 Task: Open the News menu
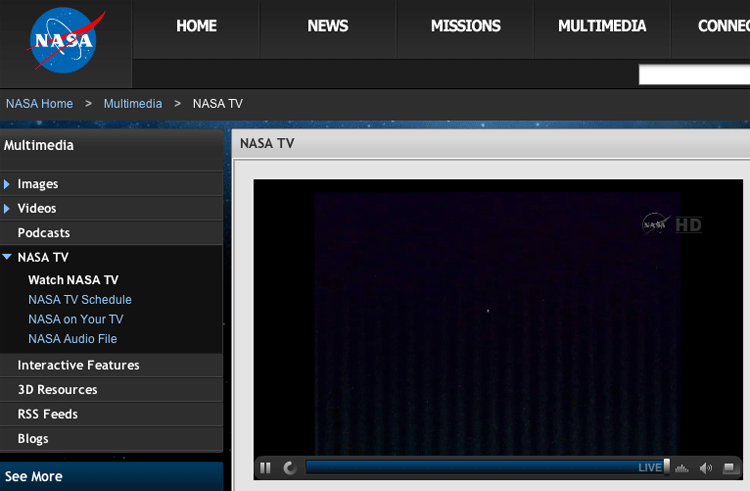tap(327, 27)
